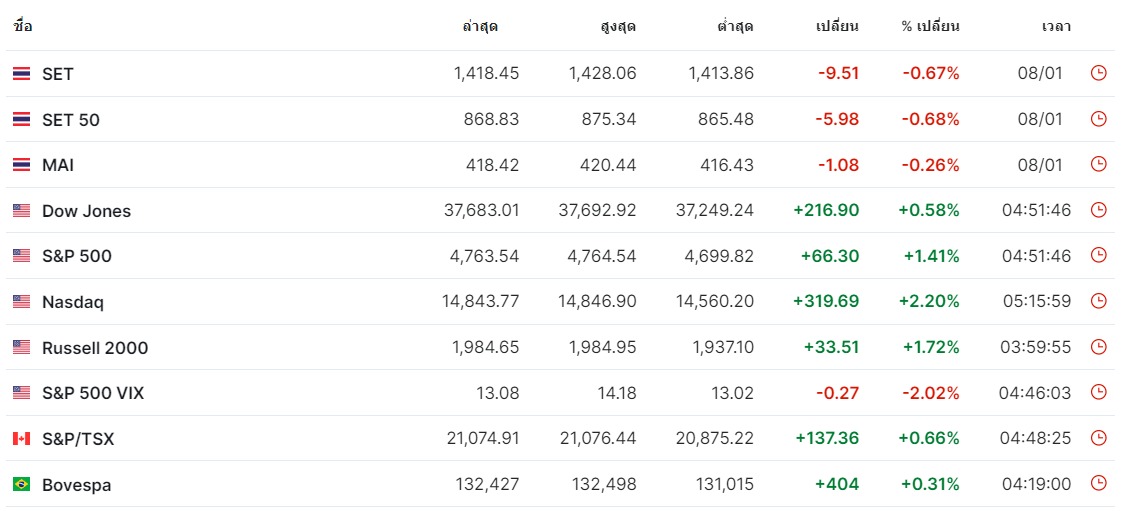Image resolution: width=1123 pixels, height=511 pixels.
Task: Open the Dow Jones index link
Action: (87, 211)
